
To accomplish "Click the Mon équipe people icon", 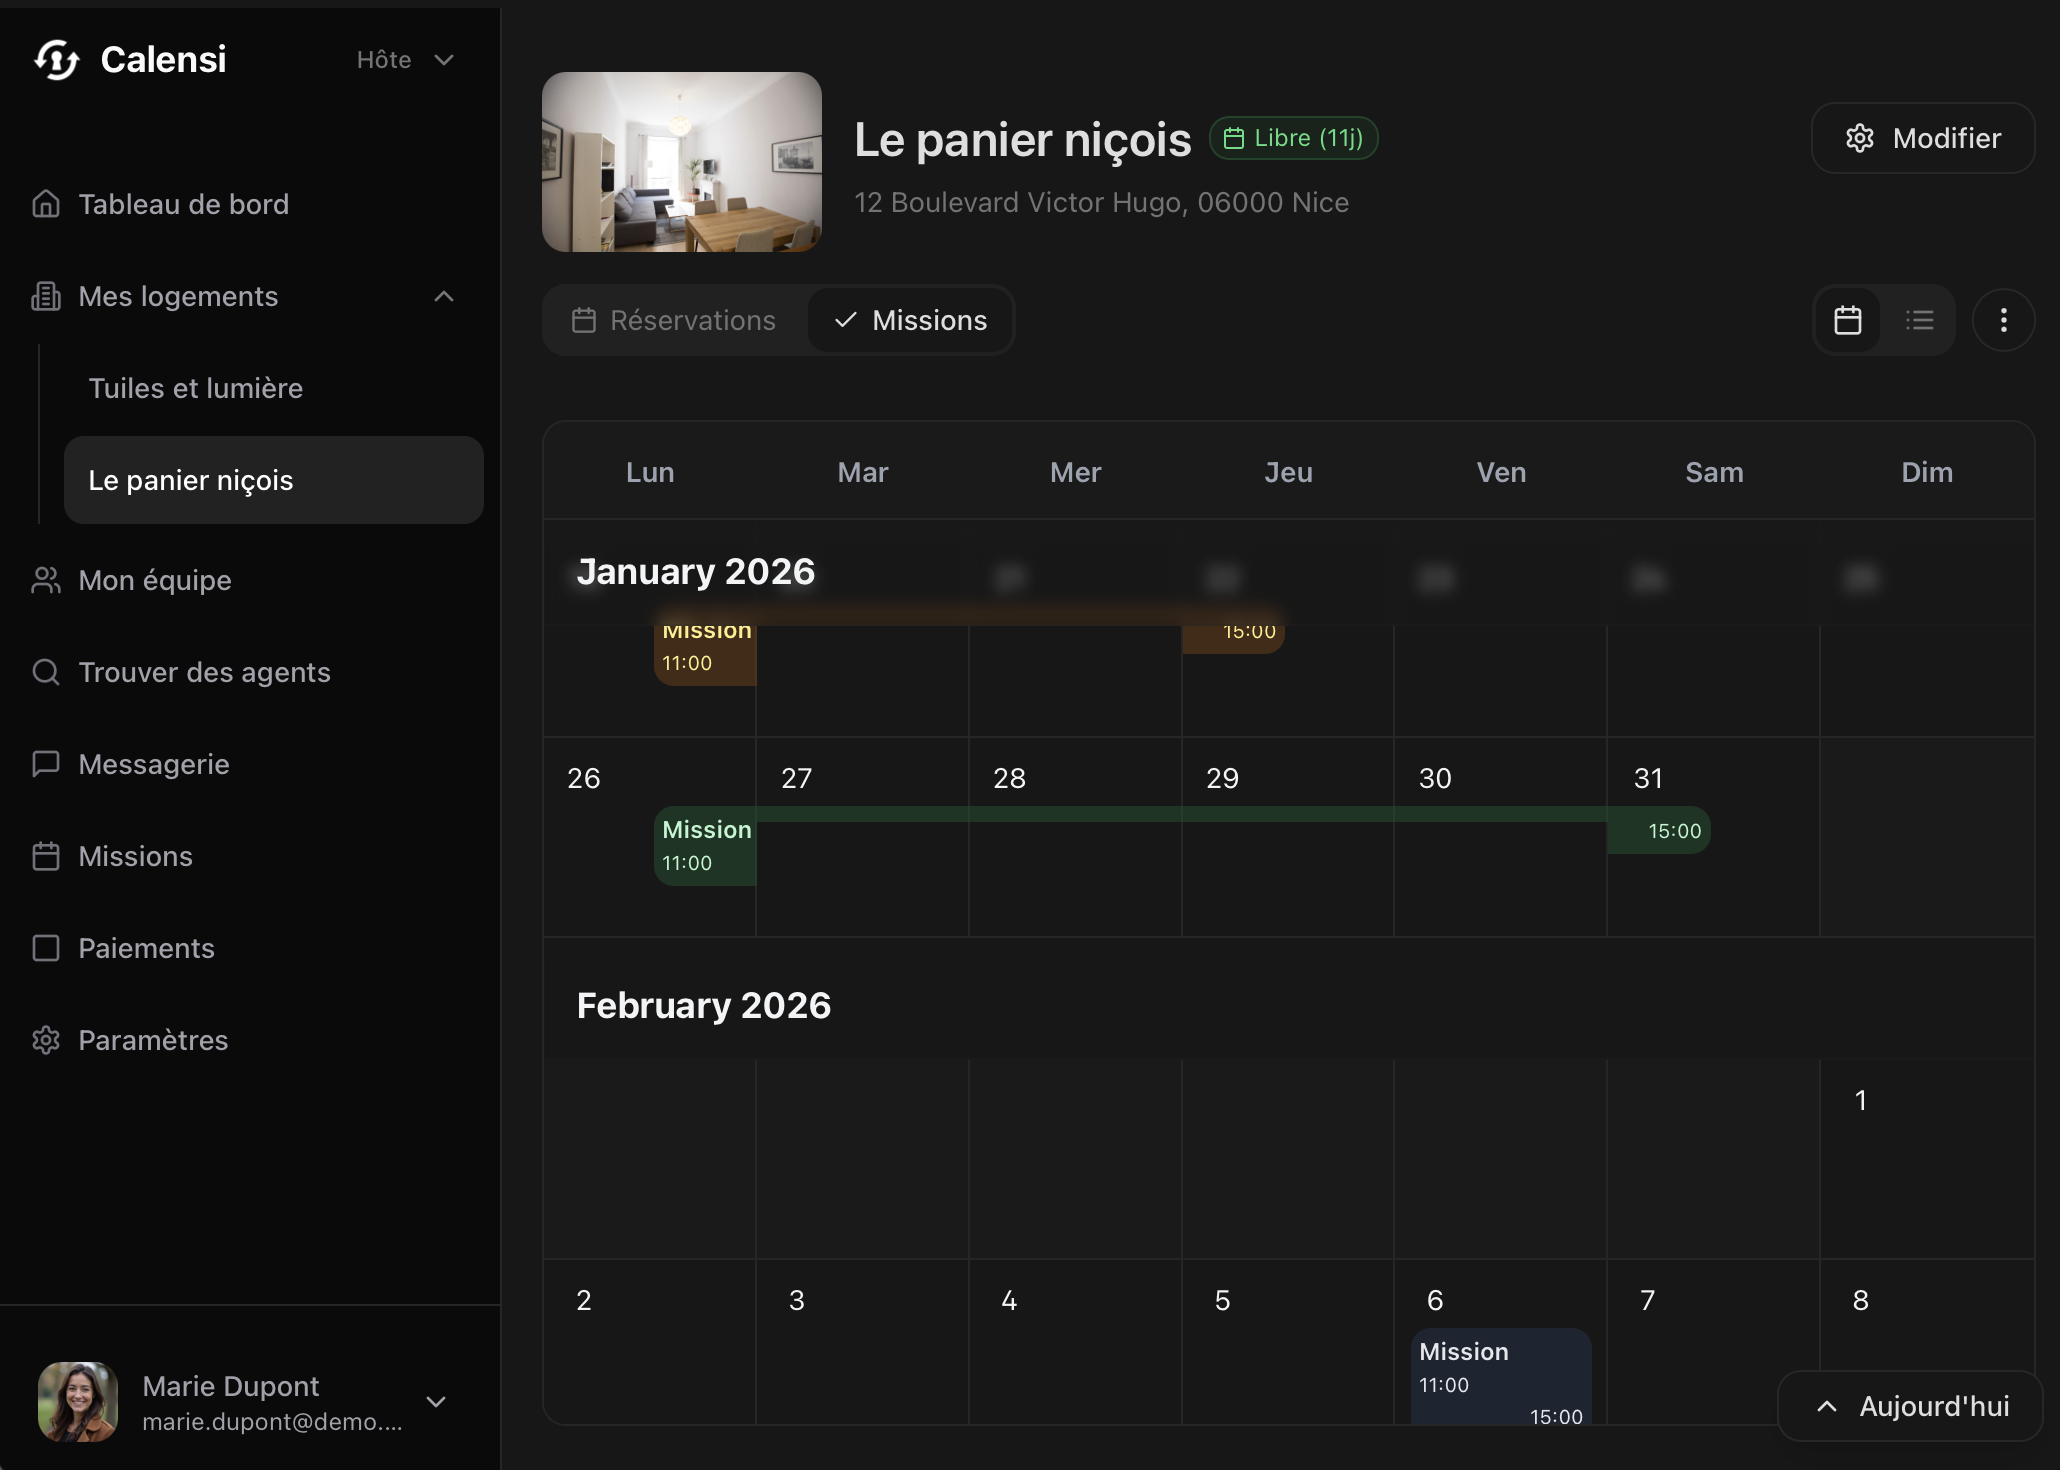I will click(x=46, y=580).
